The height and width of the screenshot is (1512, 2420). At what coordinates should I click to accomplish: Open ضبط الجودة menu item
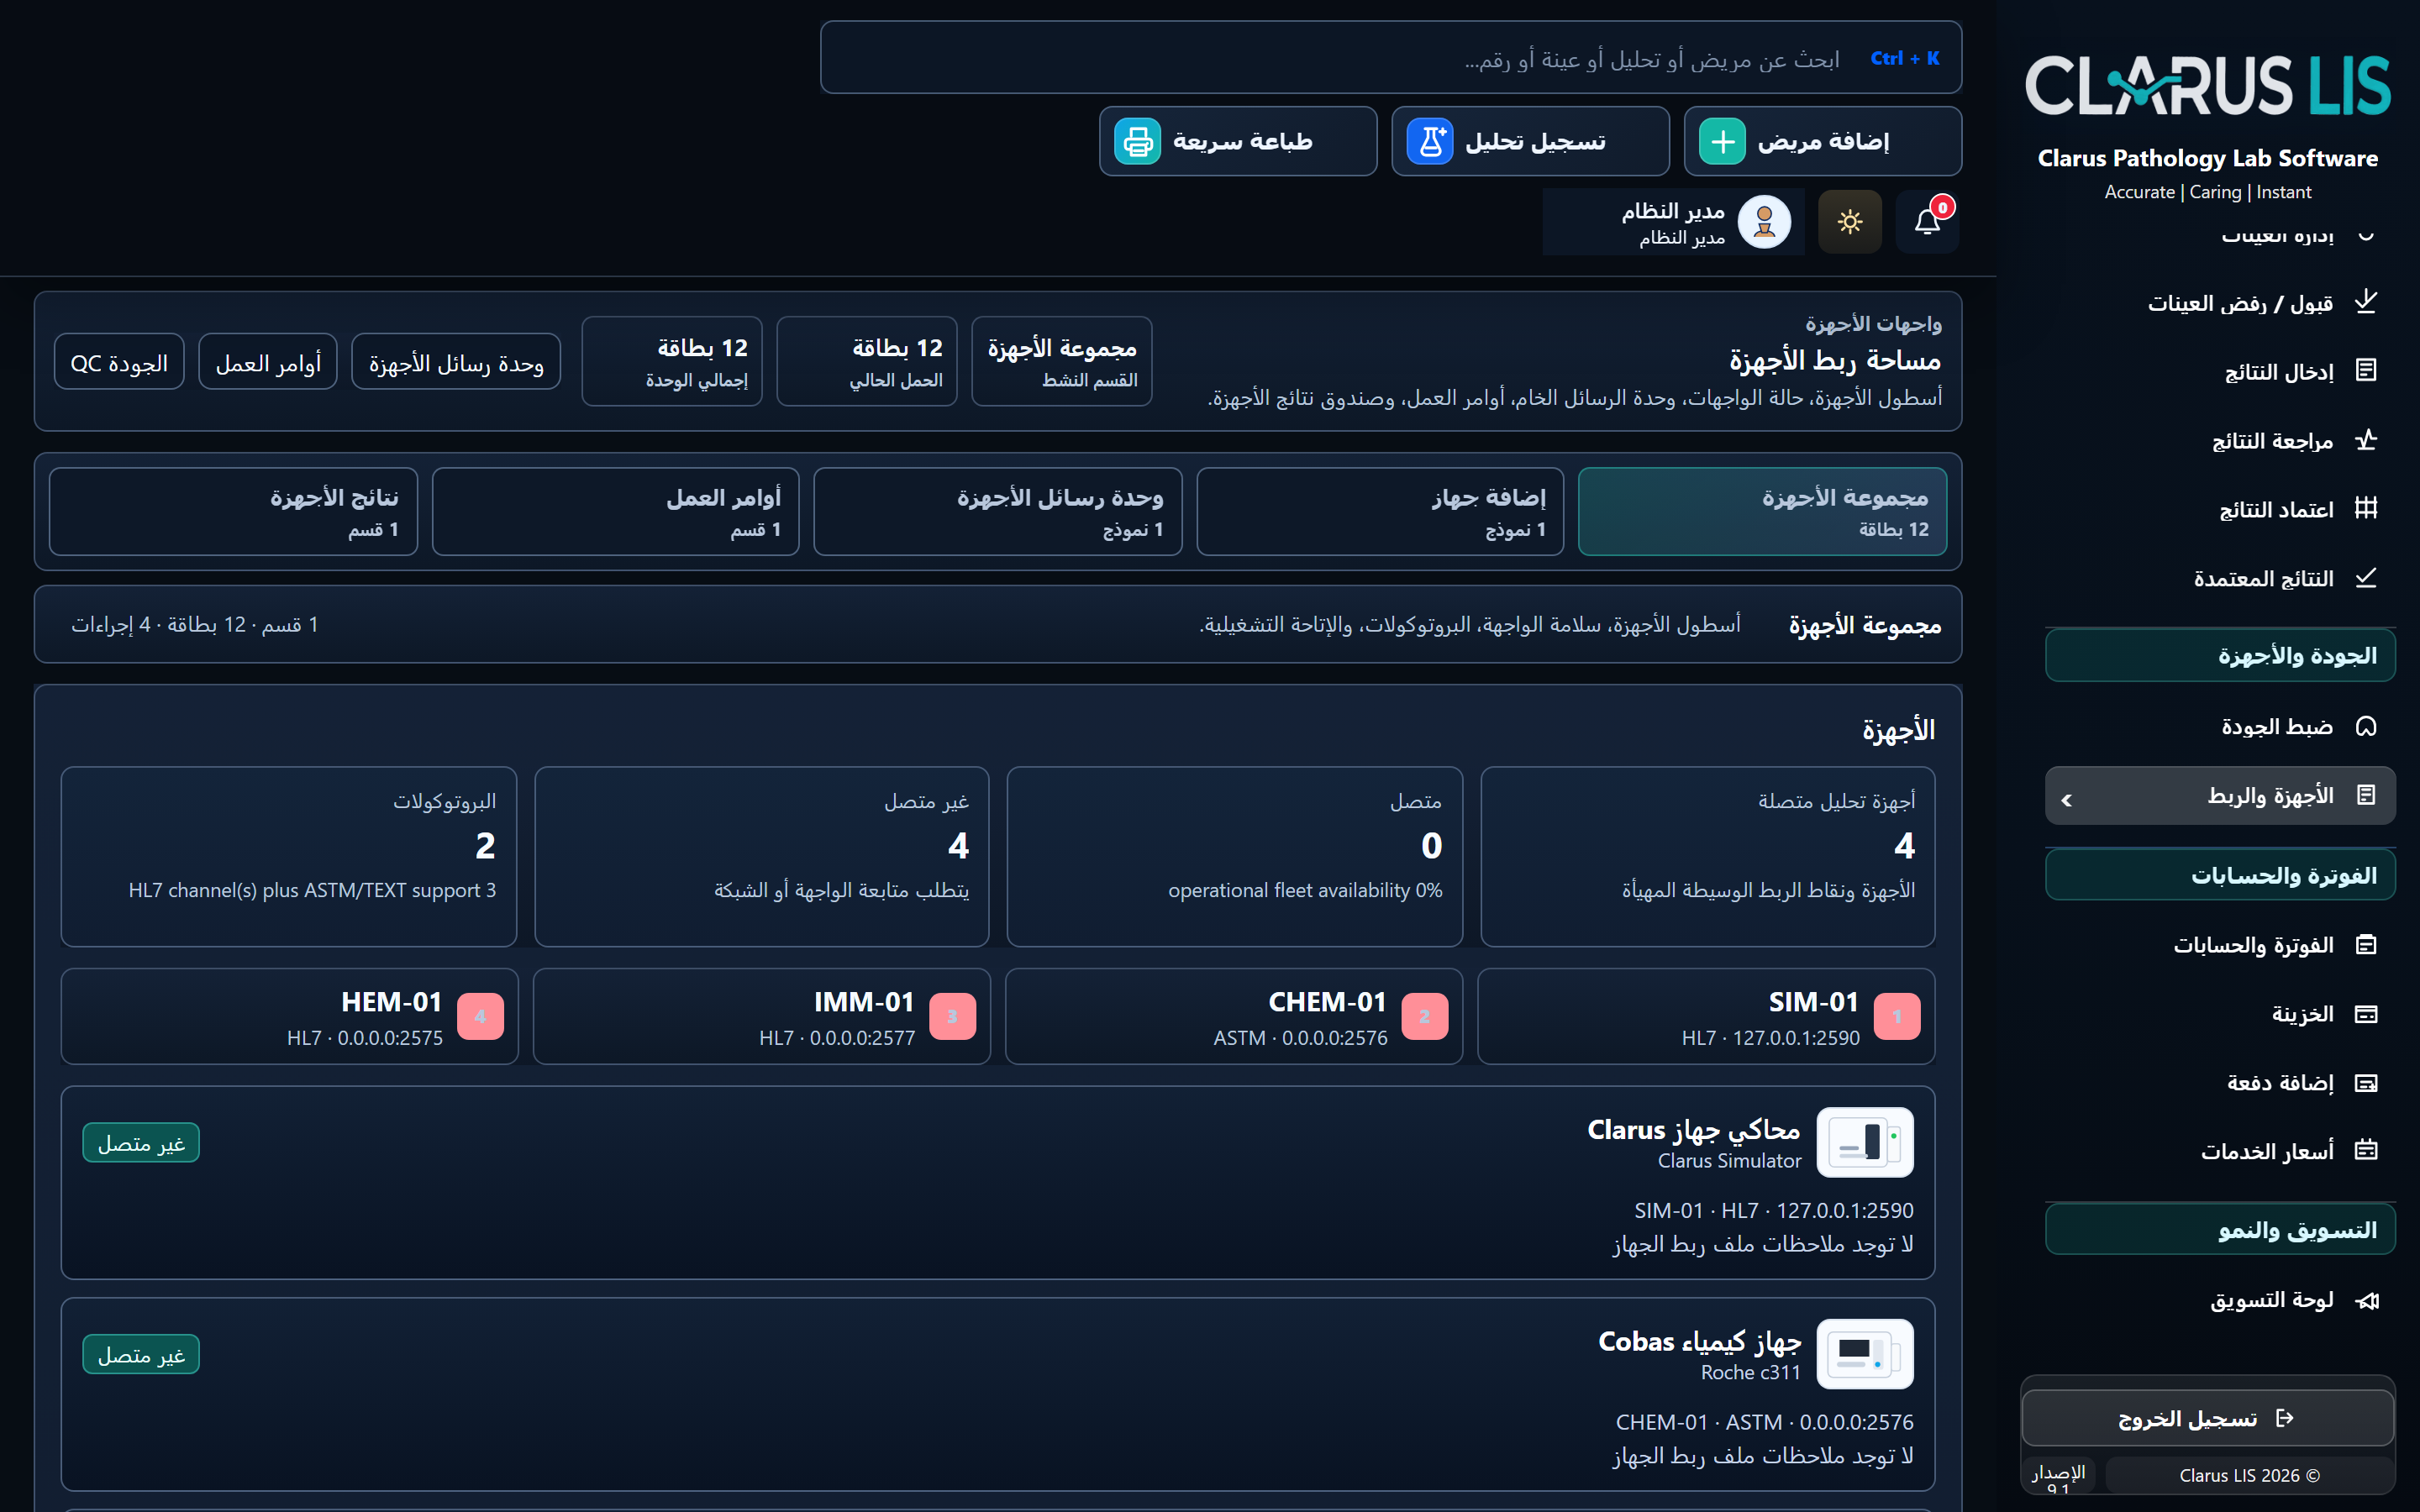point(2220,726)
